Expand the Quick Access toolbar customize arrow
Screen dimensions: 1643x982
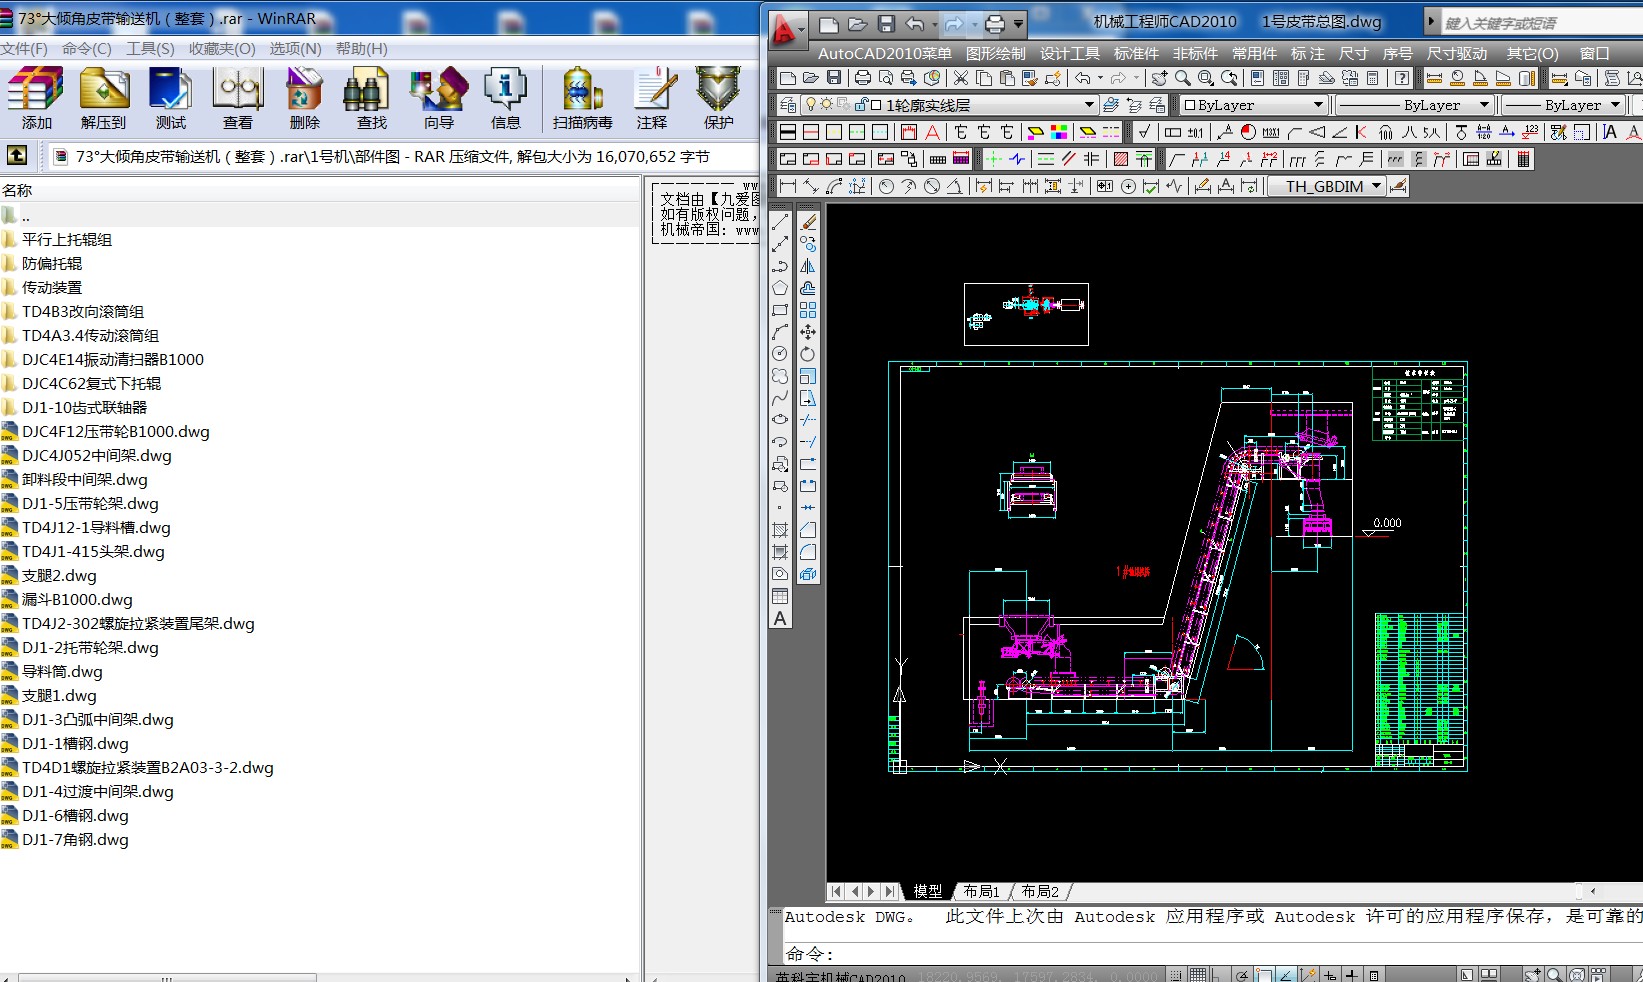click(x=1018, y=24)
